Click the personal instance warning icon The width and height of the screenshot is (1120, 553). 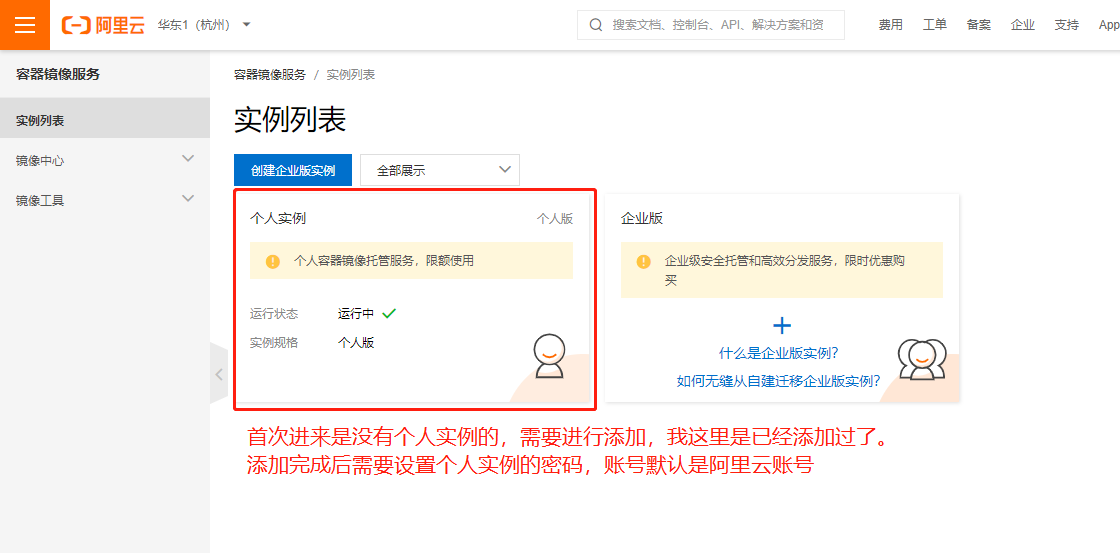[x=273, y=261]
